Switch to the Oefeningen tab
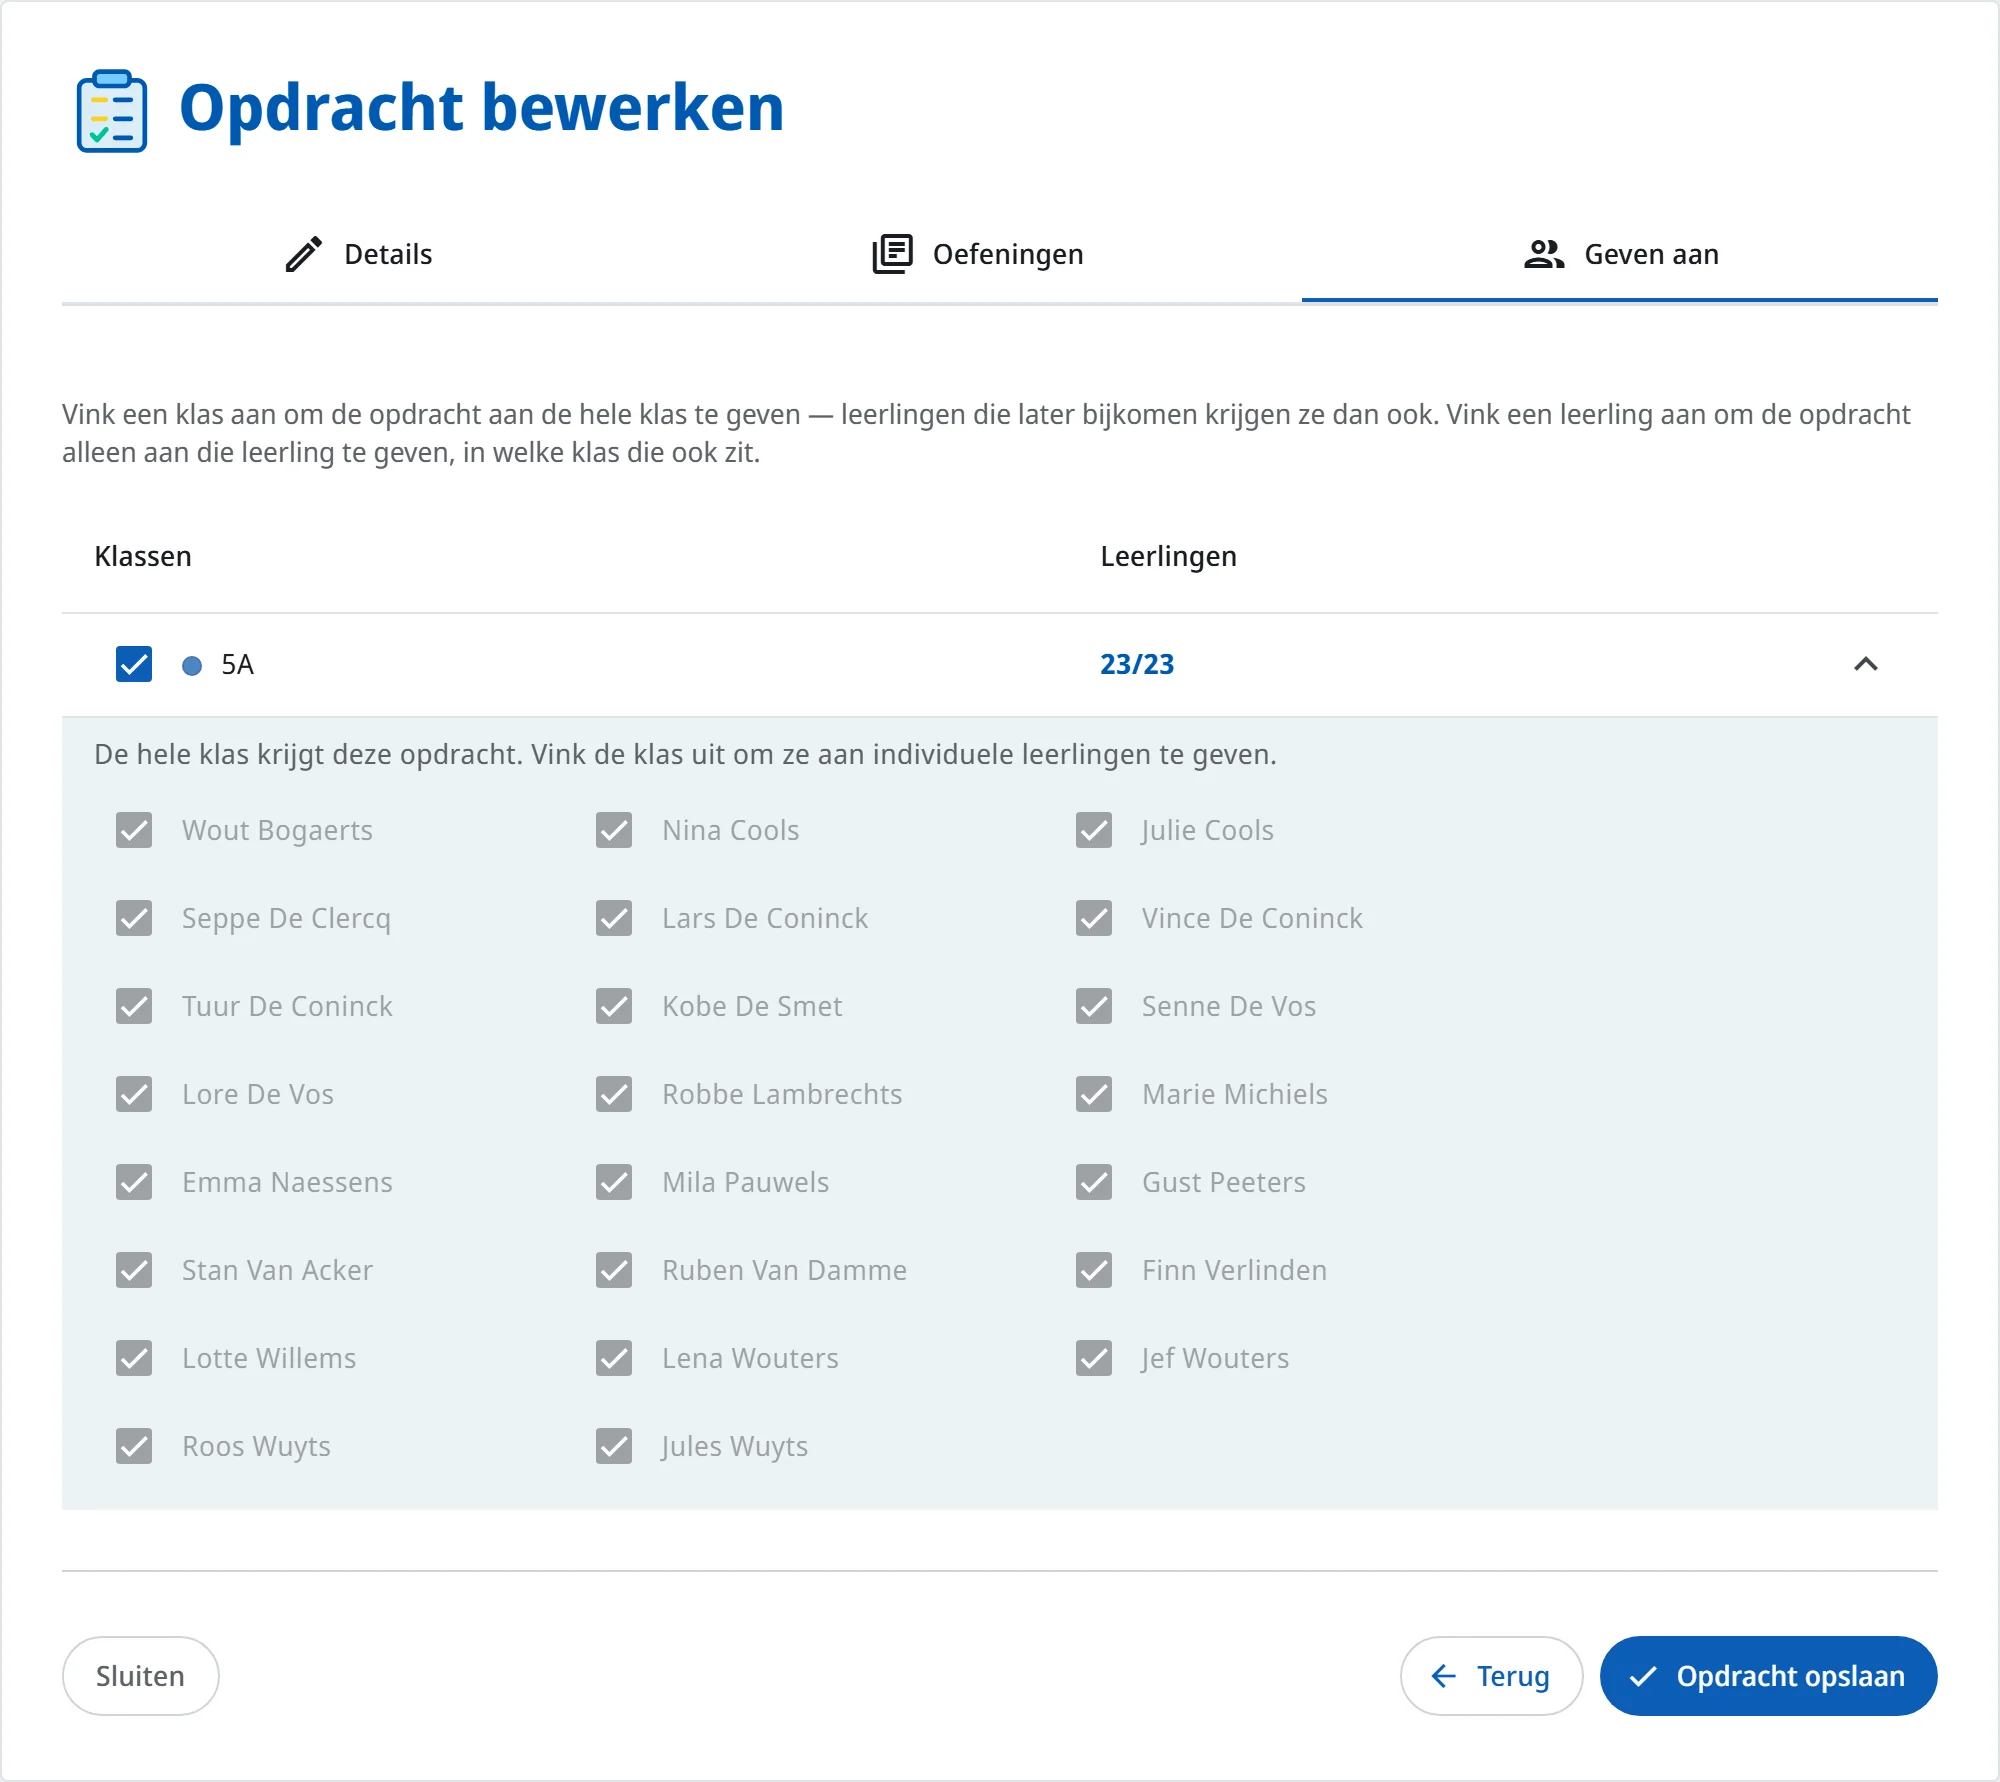The image size is (2000, 1782). coord(978,254)
